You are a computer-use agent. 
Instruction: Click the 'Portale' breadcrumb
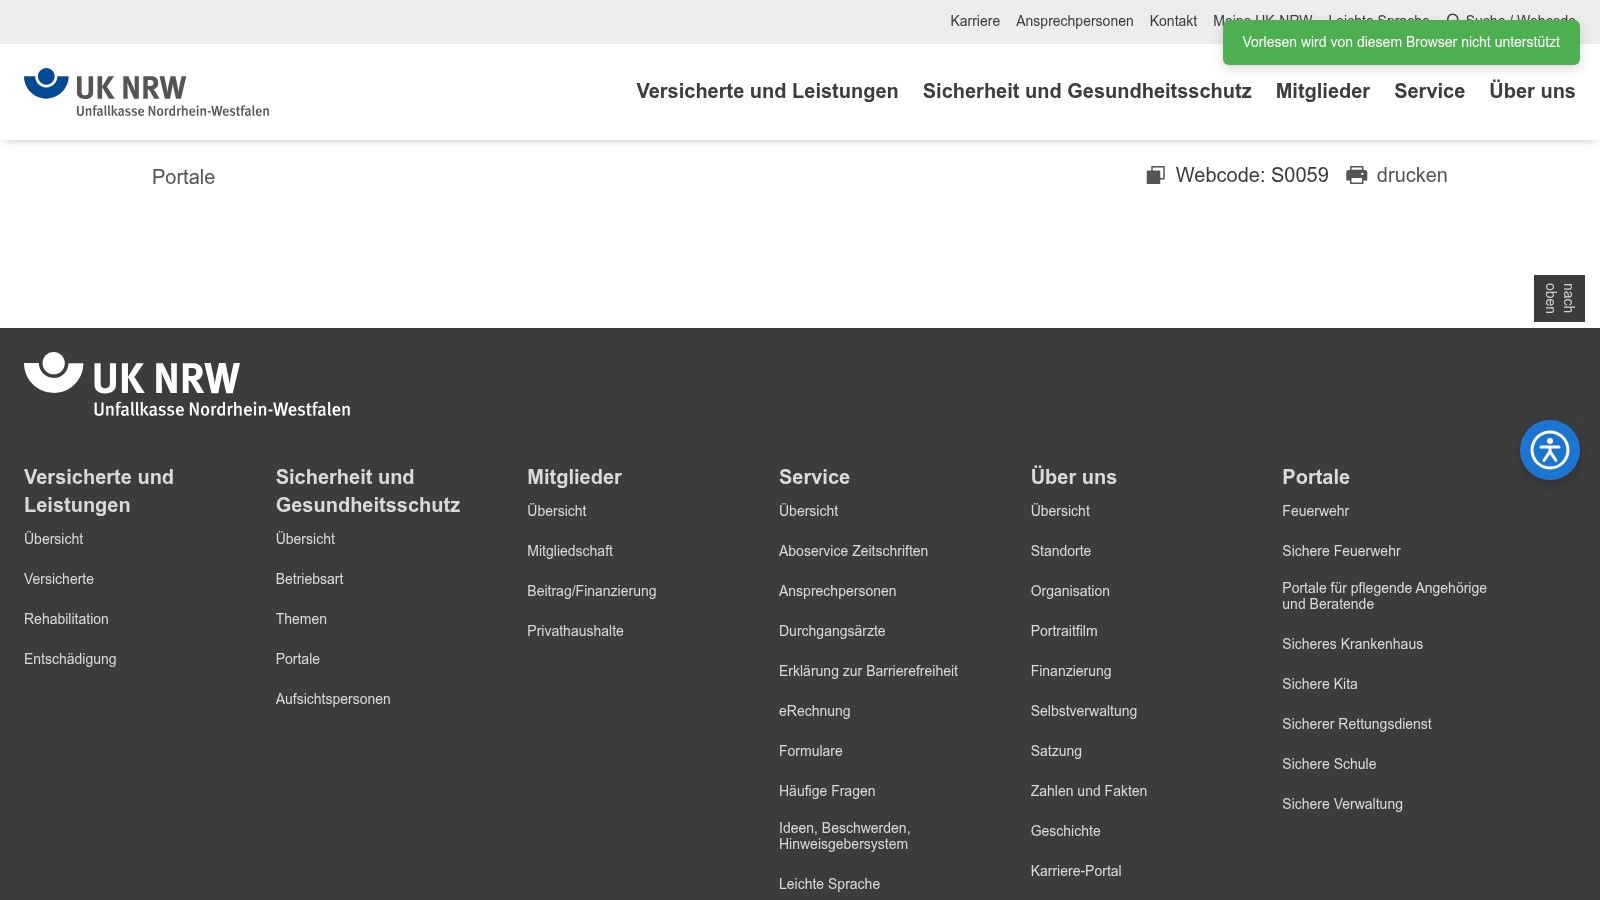click(x=183, y=177)
